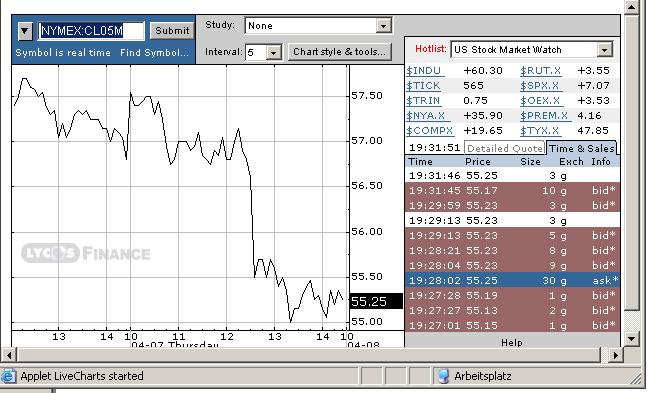This screenshot has width=649, height=393.
Task: Select the 19:28:21 bid row size 8
Action: pos(512,251)
